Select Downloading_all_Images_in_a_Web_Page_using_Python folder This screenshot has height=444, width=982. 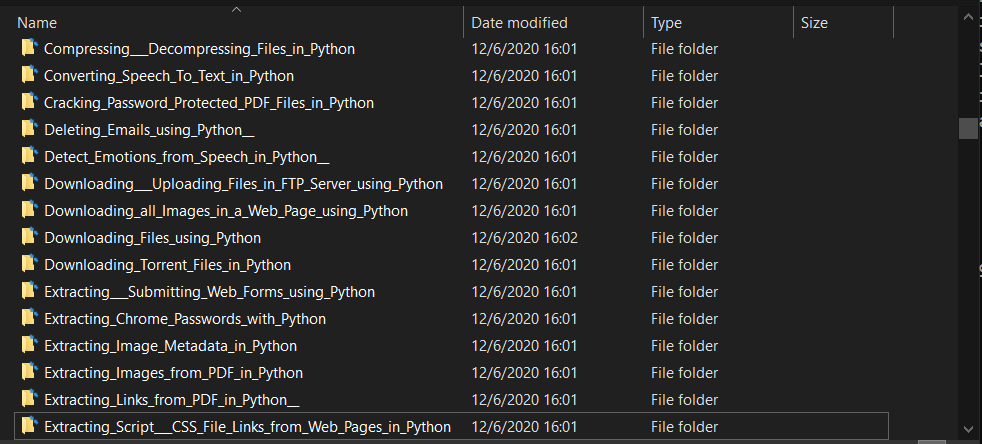[x=225, y=211]
